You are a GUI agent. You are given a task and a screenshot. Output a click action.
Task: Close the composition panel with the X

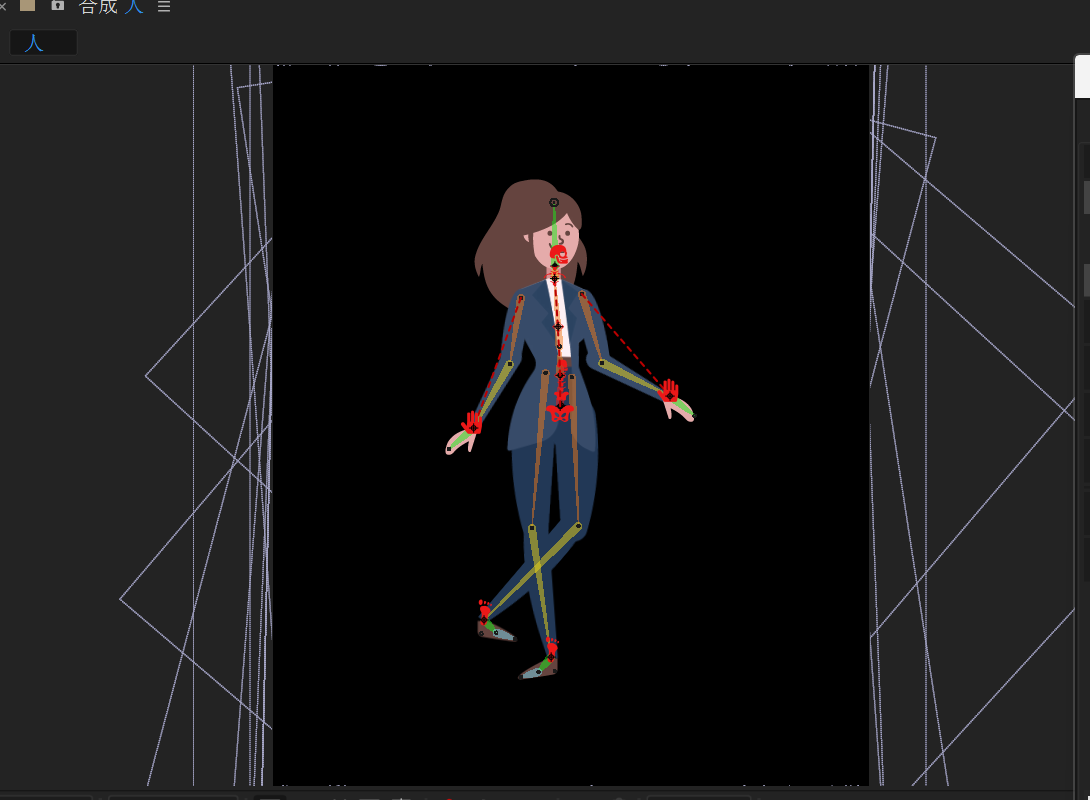coord(3,7)
